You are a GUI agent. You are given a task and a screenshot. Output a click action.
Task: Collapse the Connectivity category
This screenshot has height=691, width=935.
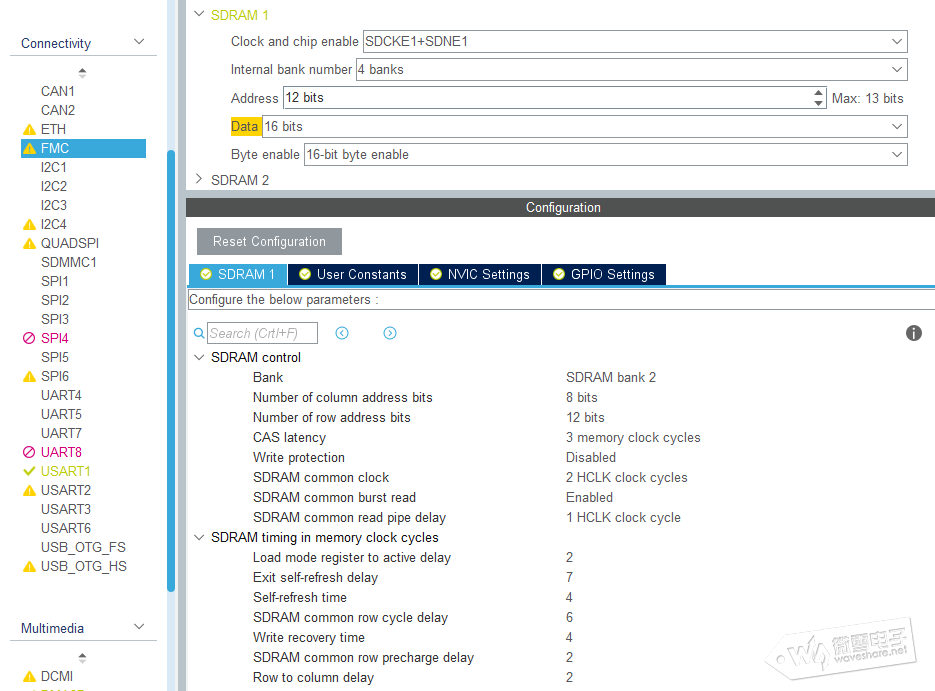tap(139, 43)
